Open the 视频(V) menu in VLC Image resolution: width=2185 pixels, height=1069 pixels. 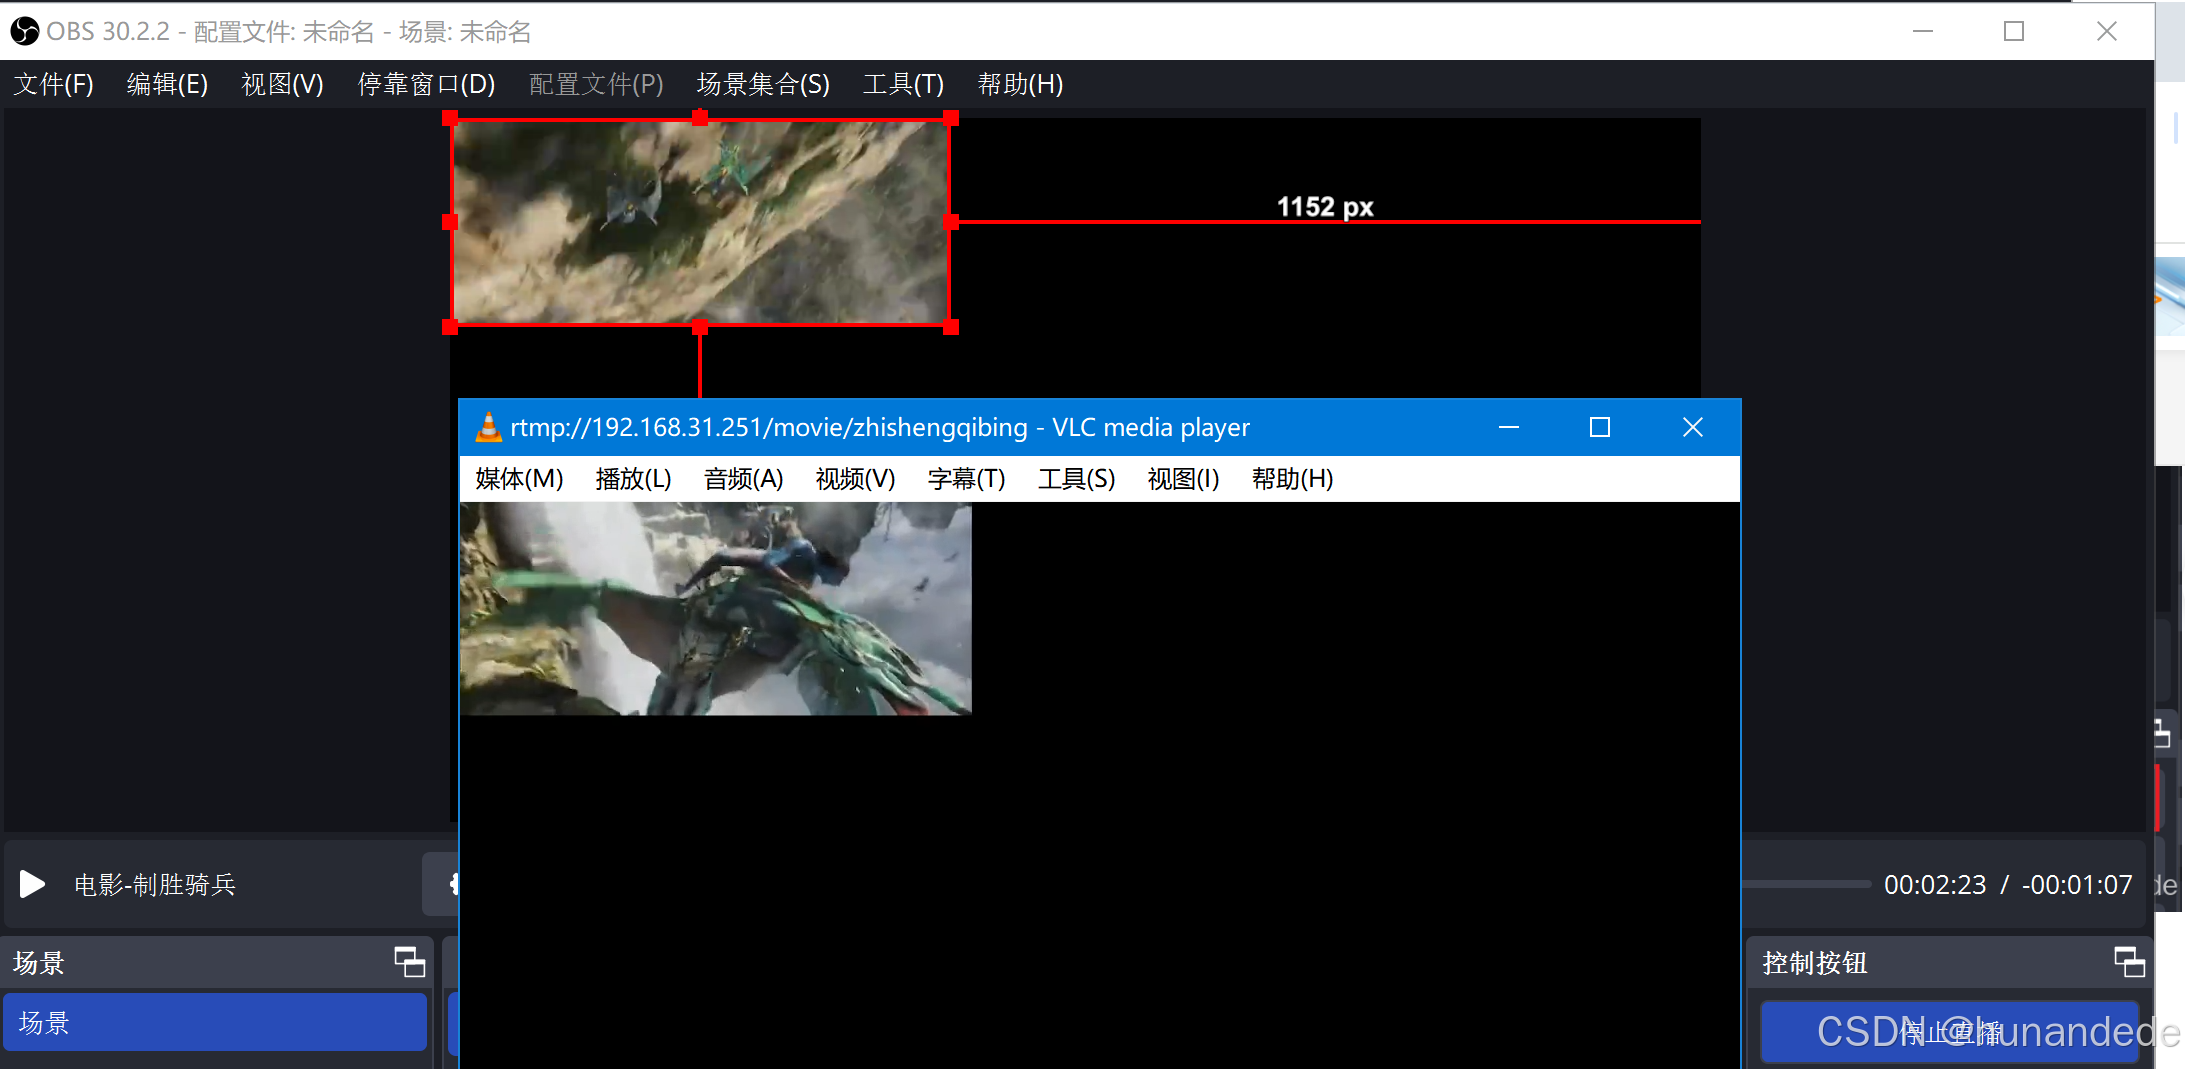pyautogui.click(x=855, y=479)
